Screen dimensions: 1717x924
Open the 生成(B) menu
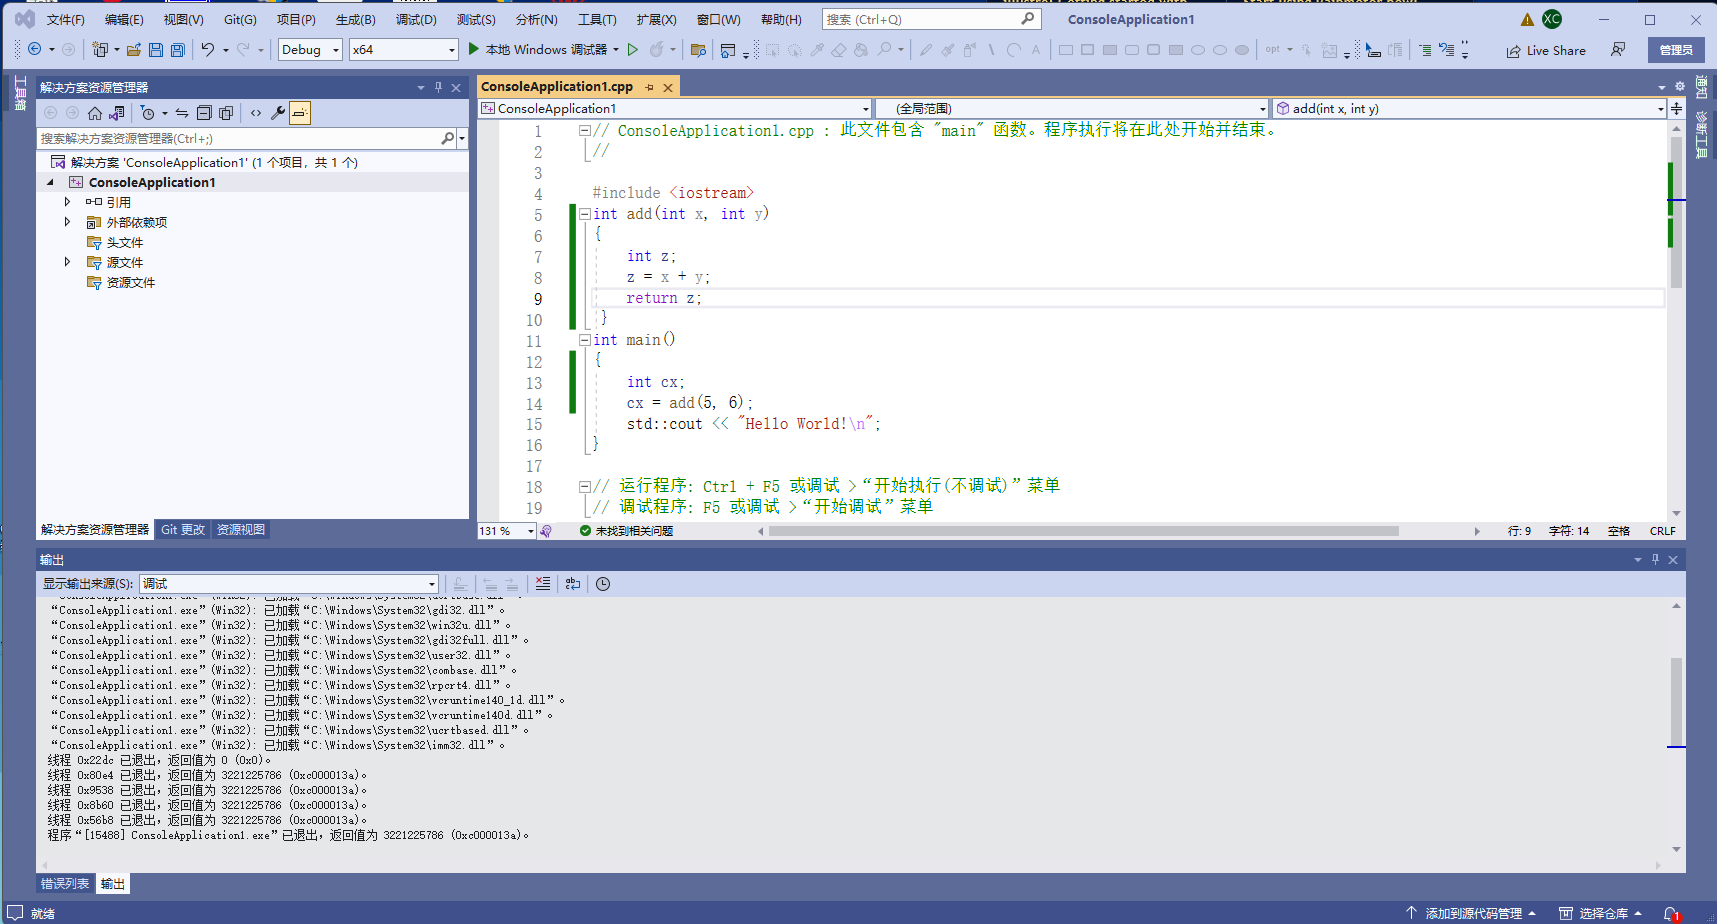tap(355, 19)
